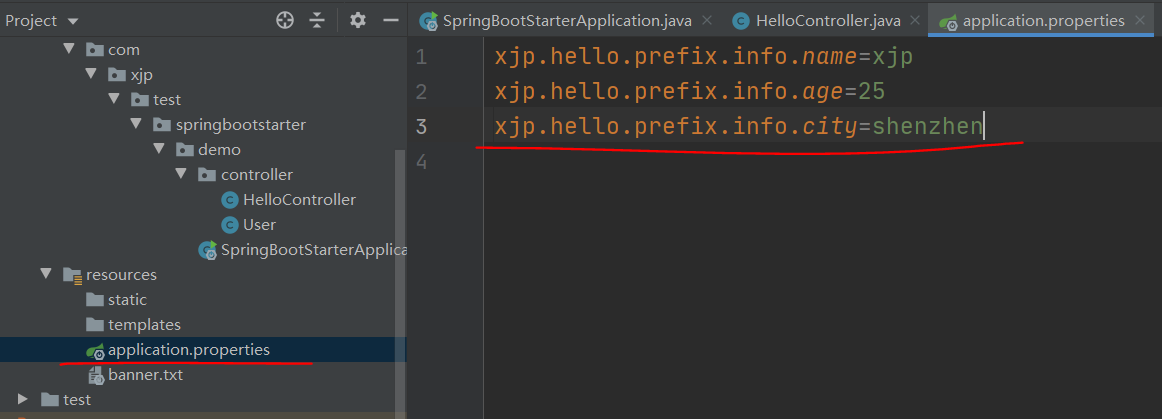This screenshot has height=419, width=1162.
Task: Select the xjp package folder icon
Action: [x=117, y=75]
